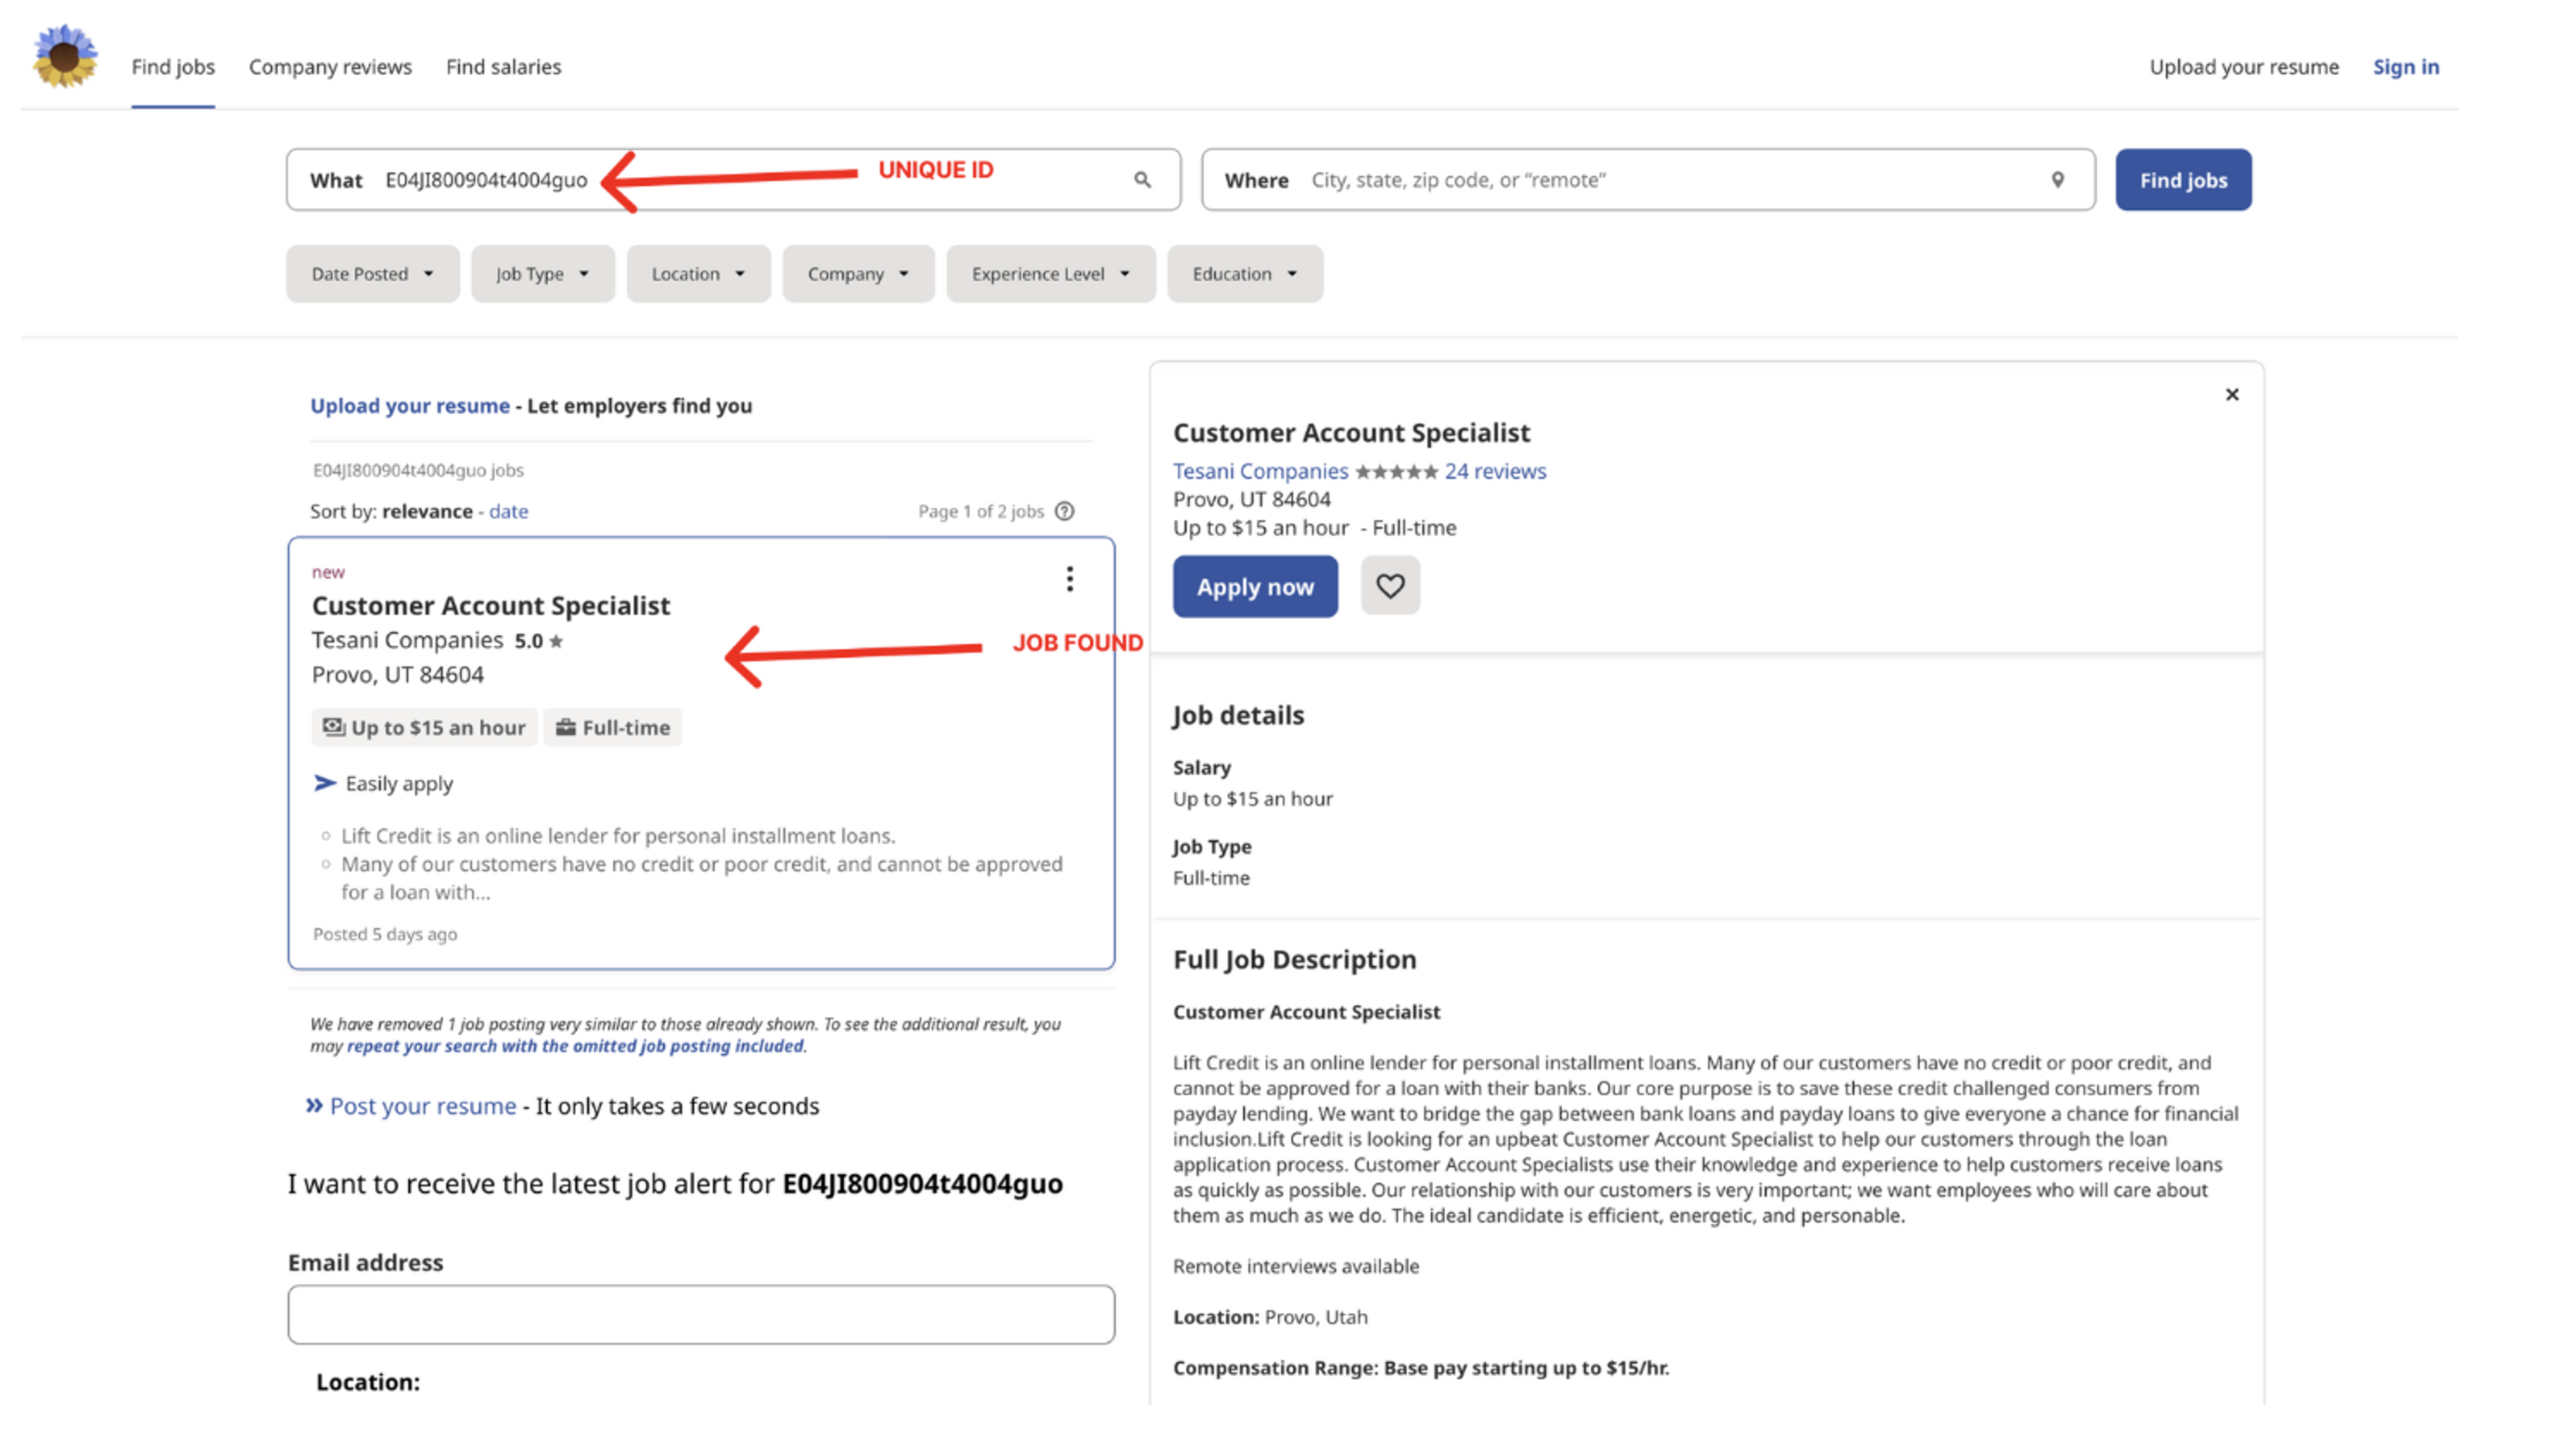The image size is (2565, 1456).
Task: Switch to Company reviews tab
Action: pos(330,67)
